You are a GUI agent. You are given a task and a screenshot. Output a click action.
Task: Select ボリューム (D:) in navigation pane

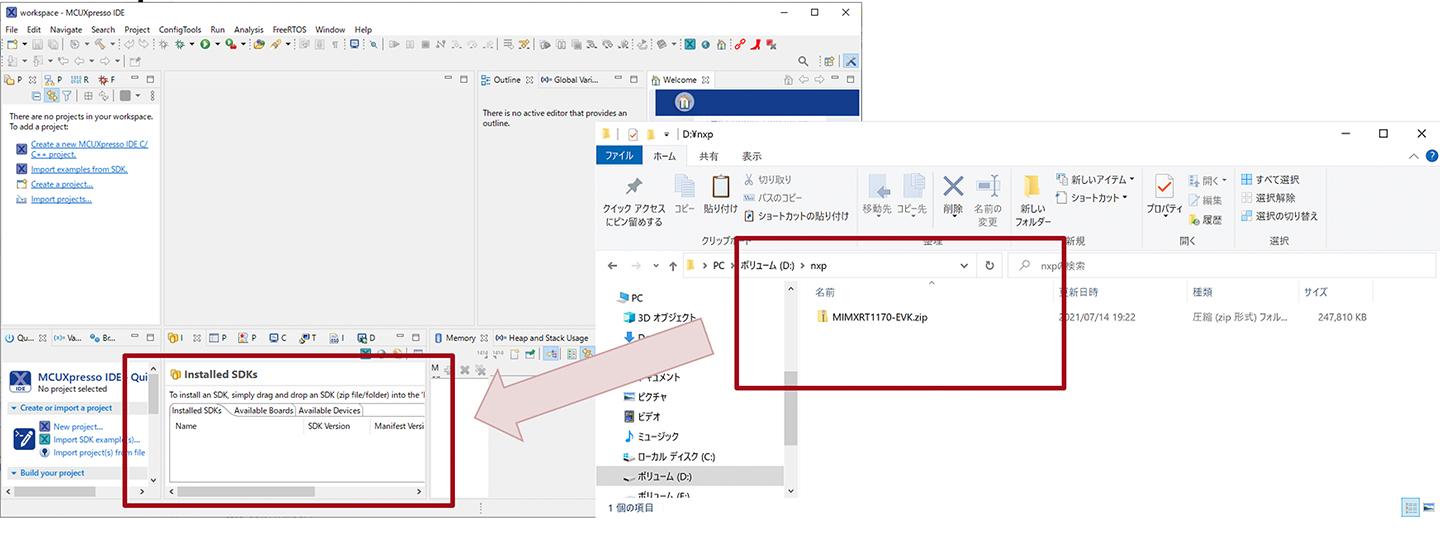point(664,476)
